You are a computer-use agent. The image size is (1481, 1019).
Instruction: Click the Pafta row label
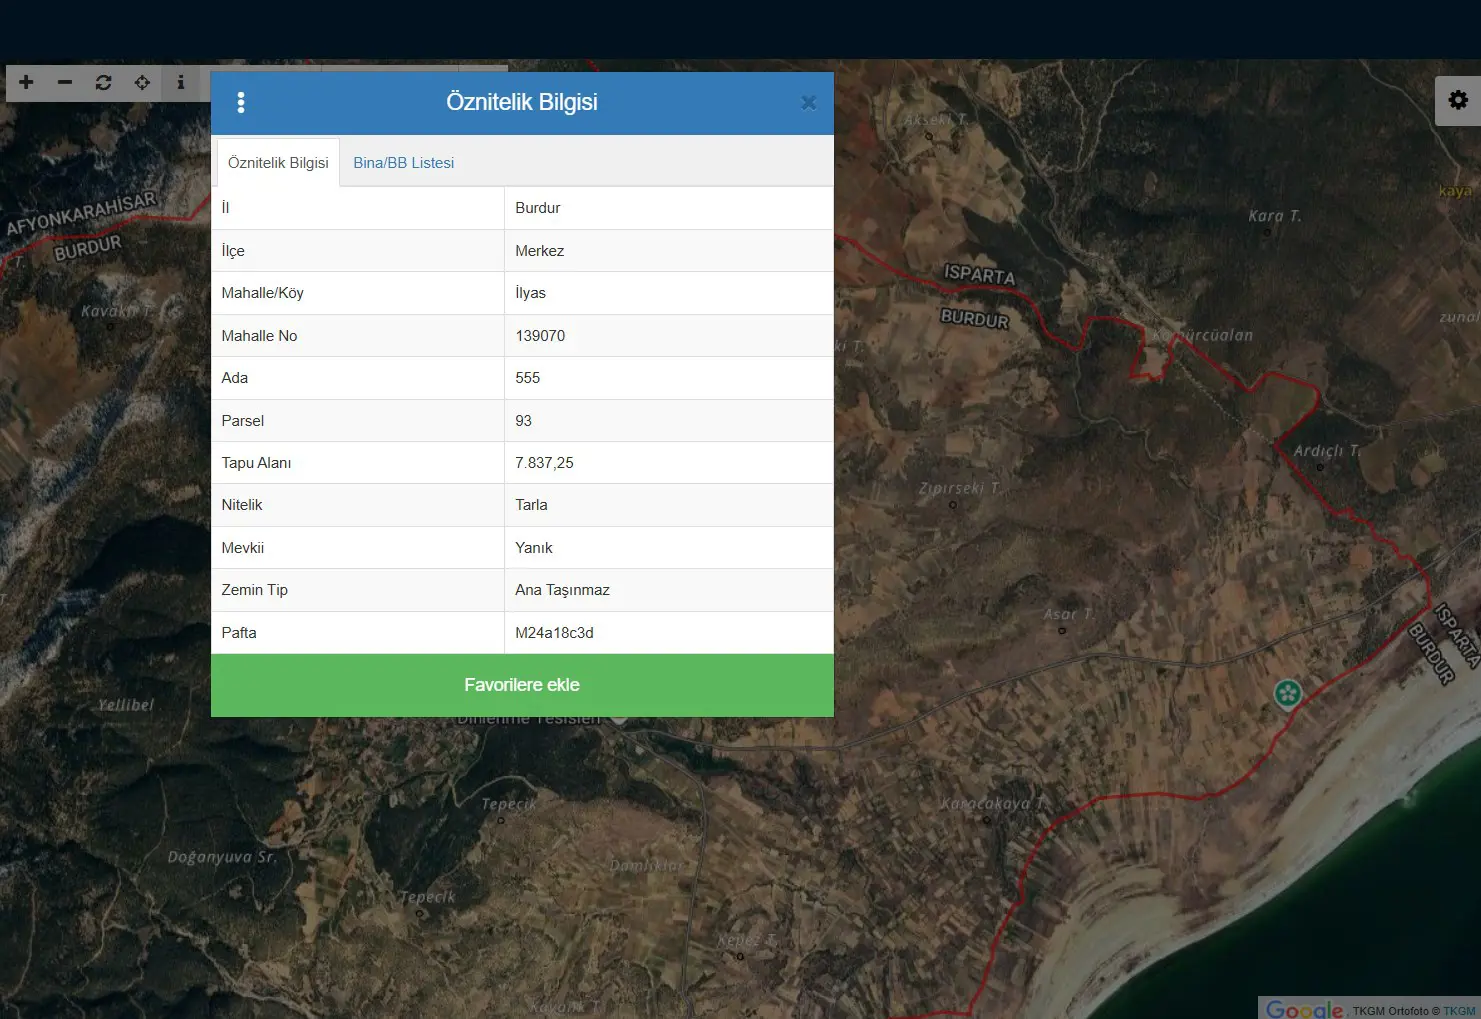238,633
